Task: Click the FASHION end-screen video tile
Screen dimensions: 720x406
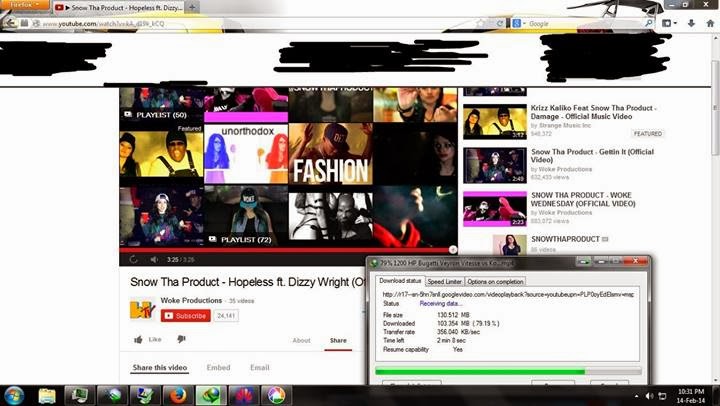Action: coord(331,154)
